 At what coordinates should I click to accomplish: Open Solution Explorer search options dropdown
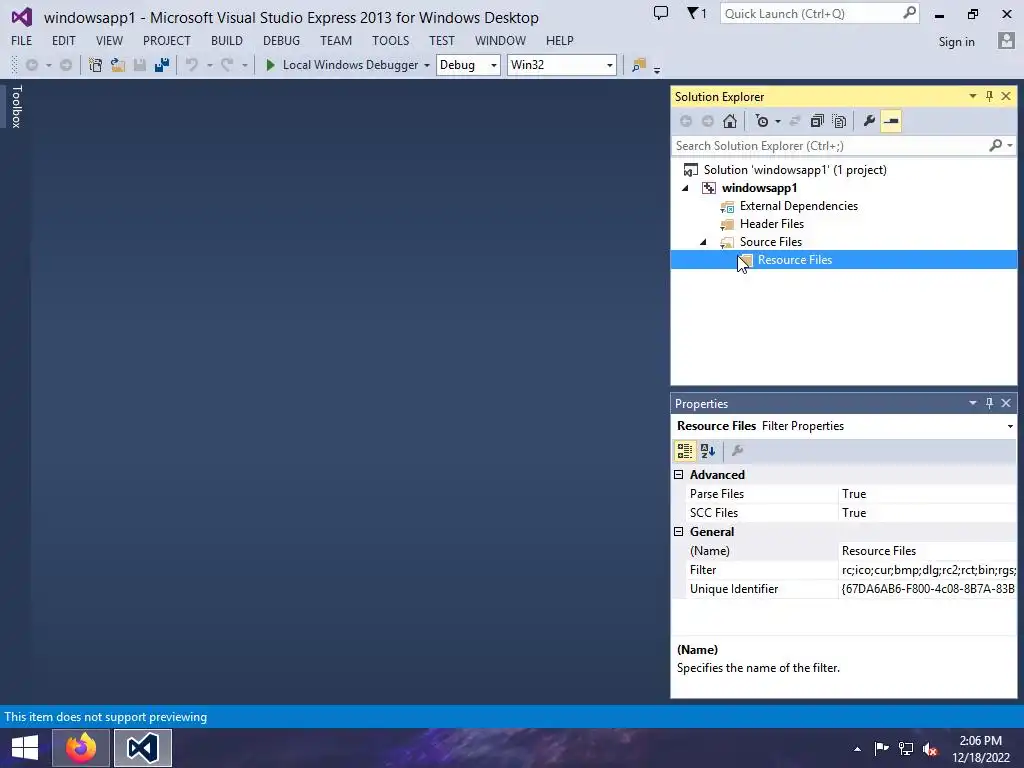coord(1010,146)
